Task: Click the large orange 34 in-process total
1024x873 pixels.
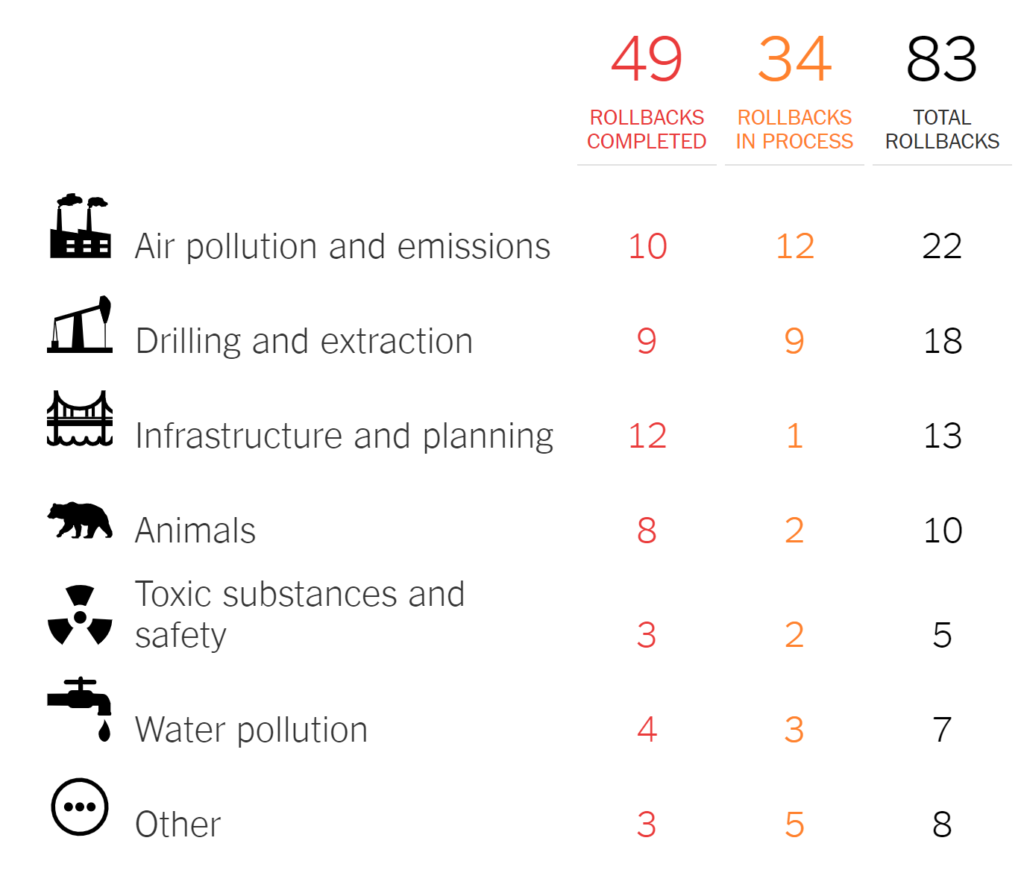Action: click(x=794, y=59)
